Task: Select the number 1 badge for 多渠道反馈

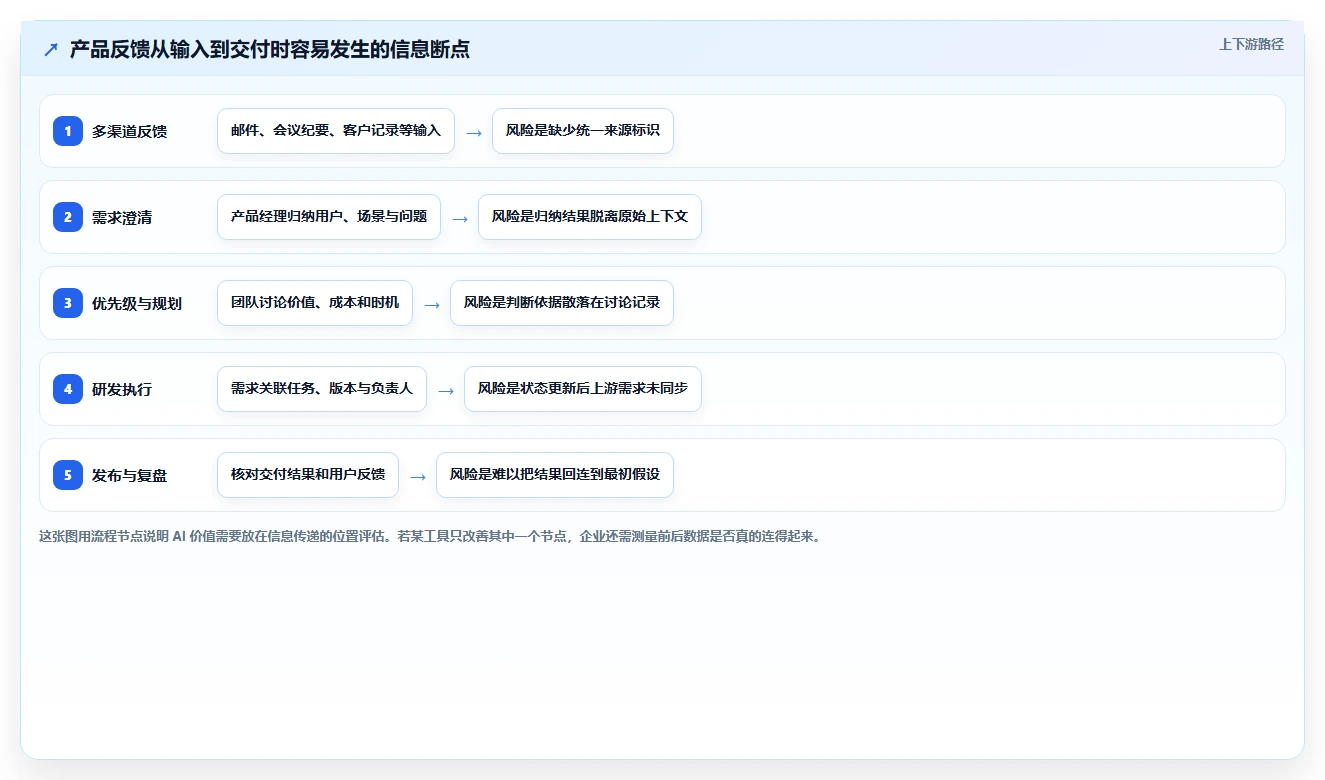Action: click(68, 131)
